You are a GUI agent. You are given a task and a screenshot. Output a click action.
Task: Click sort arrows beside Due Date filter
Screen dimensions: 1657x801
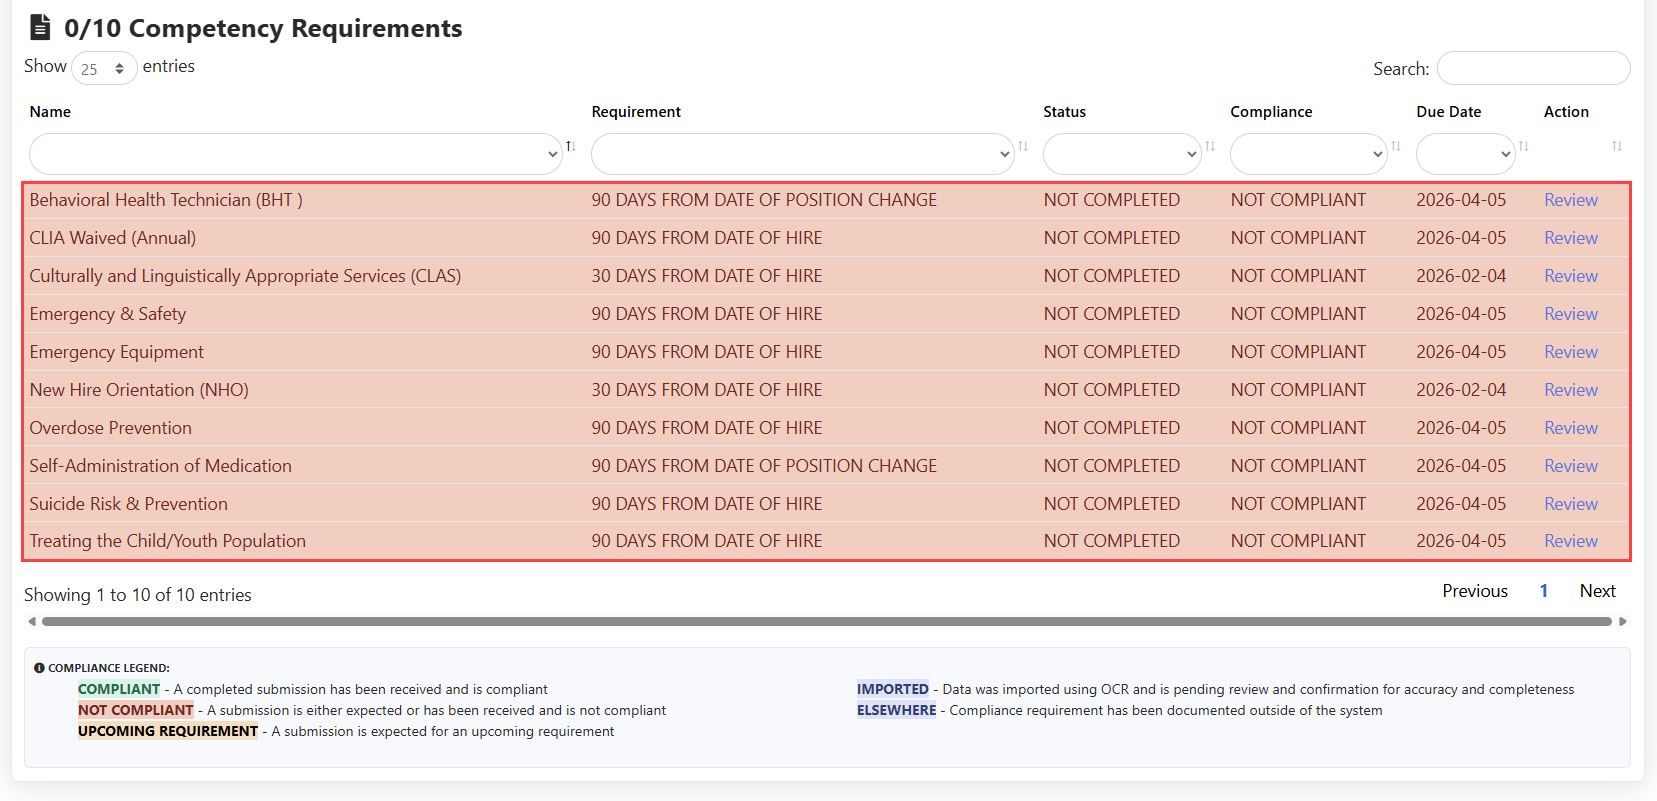[x=1523, y=147]
